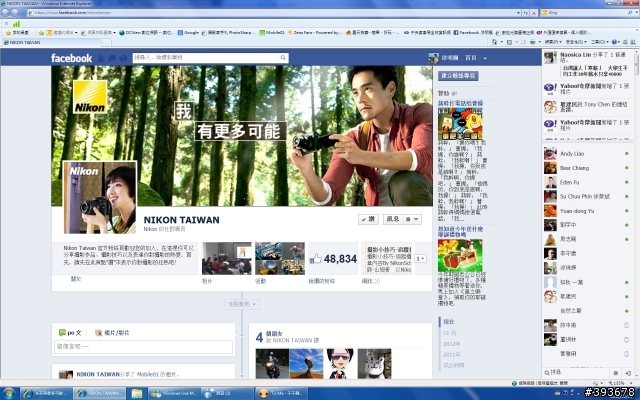Open the Google bookmark in favorites bar
The width and height of the screenshot is (640, 400).
(189, 33)
